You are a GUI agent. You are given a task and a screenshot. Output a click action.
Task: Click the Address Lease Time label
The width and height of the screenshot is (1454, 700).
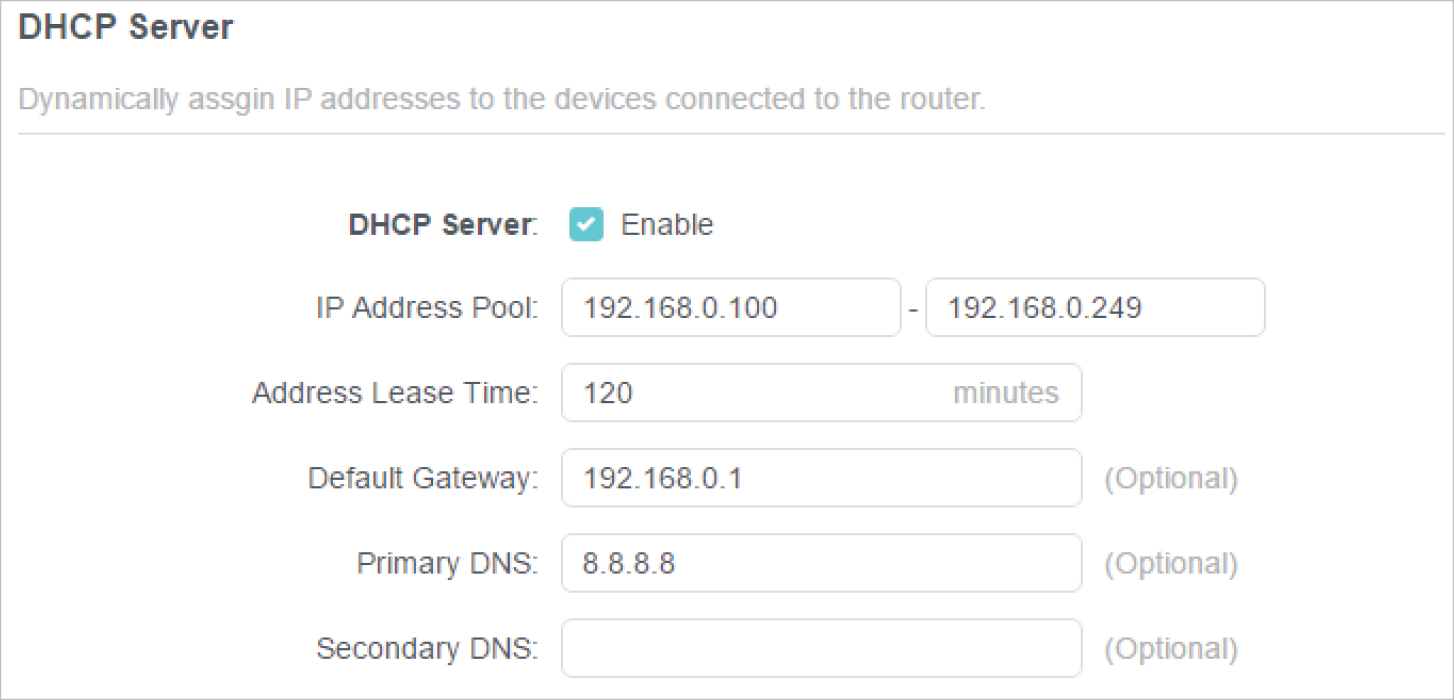pos(395,393)
